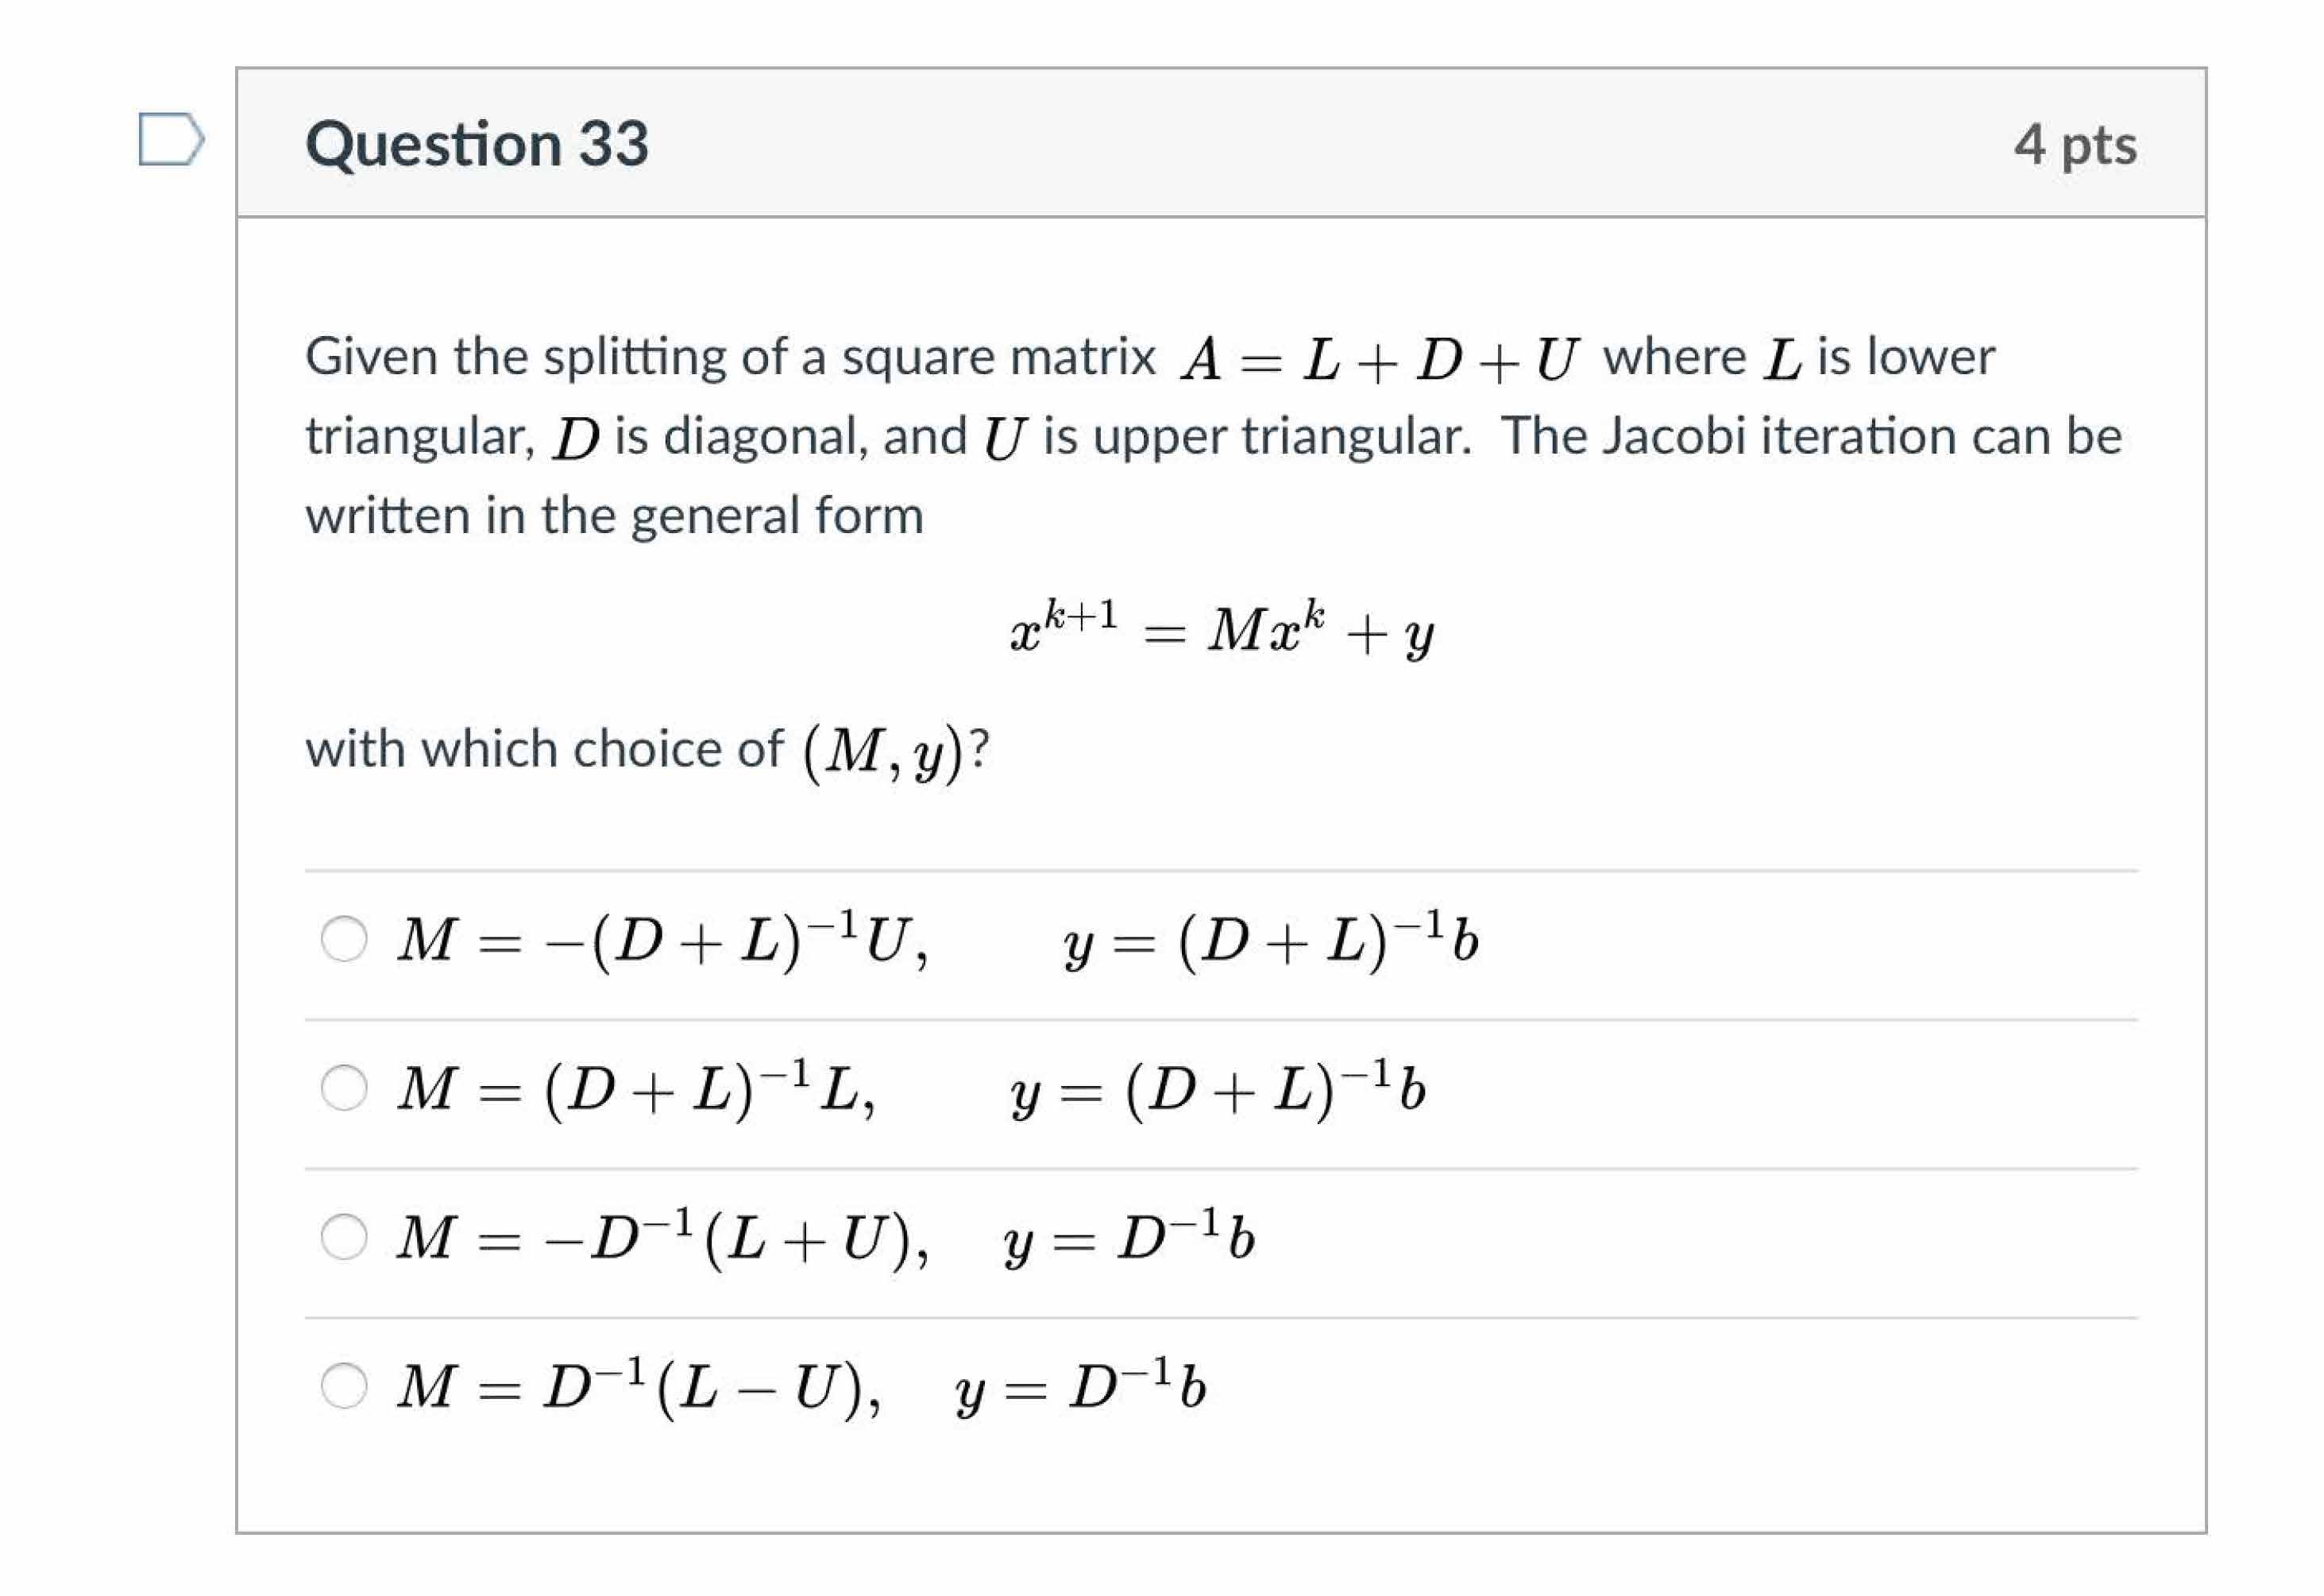Click y = D⁻¹b in the fourth answer

click(1080, 1386)
